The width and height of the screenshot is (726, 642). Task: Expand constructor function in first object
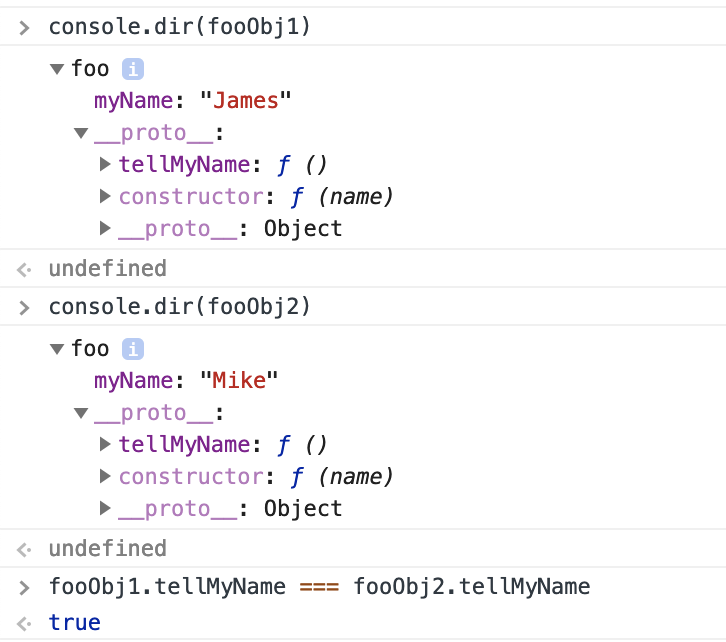click(105, 197)
